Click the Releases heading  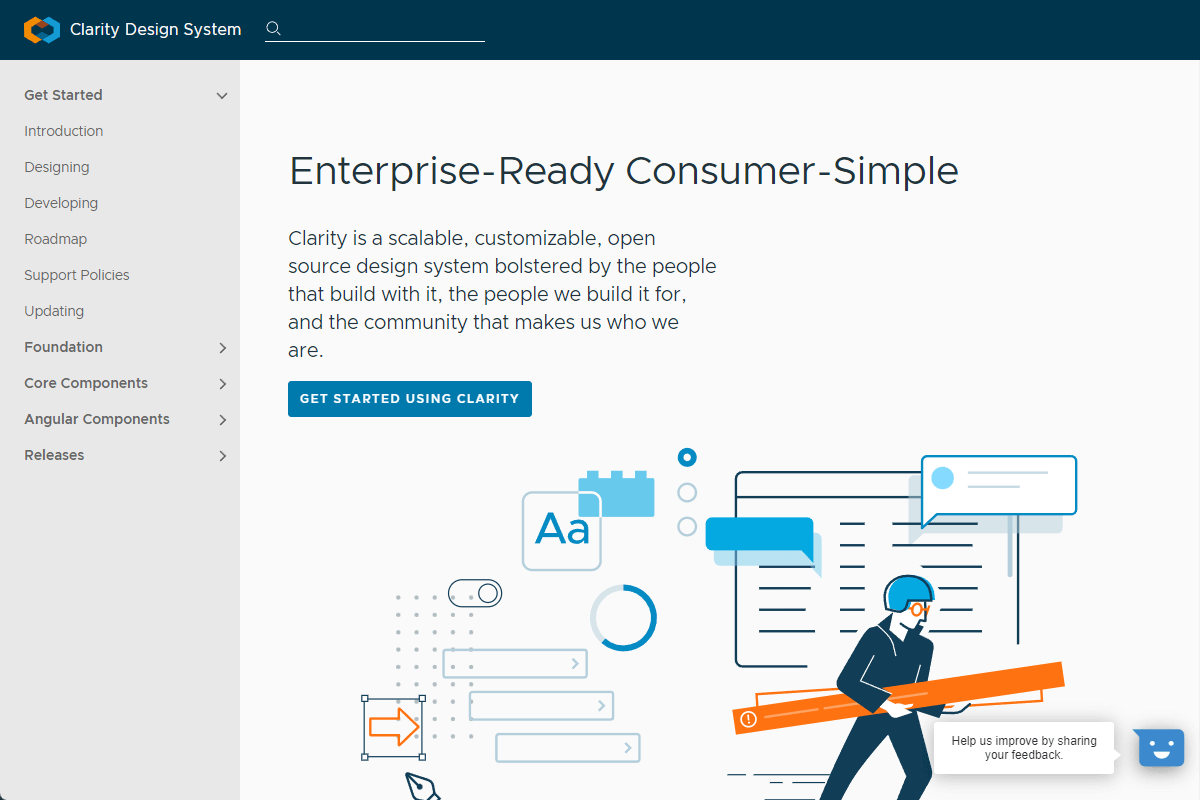[x=54, y=455]
